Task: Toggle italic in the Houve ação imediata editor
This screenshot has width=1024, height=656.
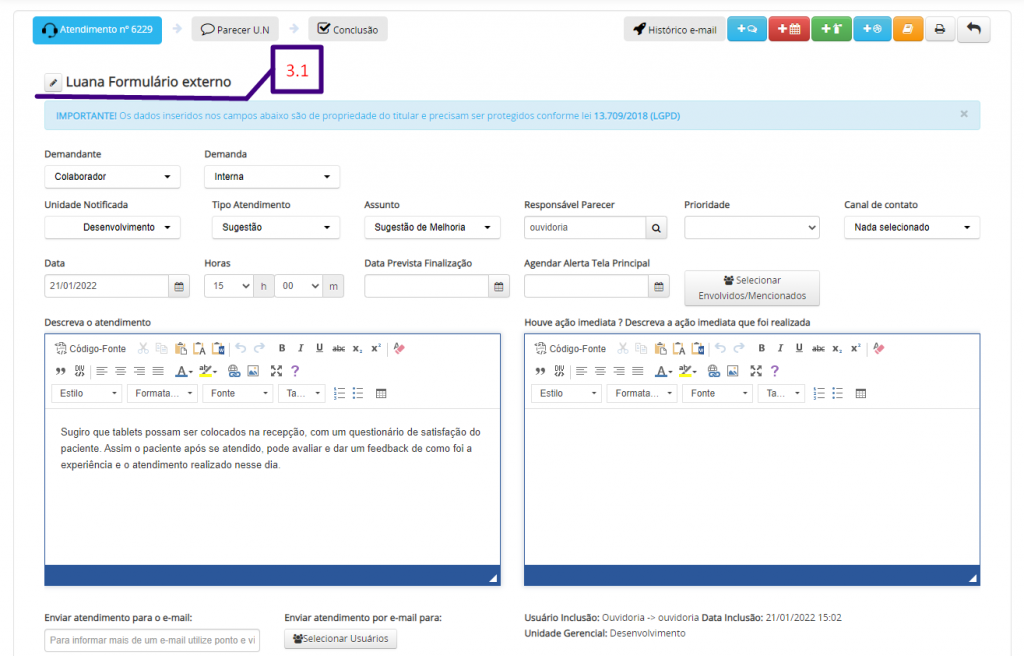Action: [x=780, y=348]
